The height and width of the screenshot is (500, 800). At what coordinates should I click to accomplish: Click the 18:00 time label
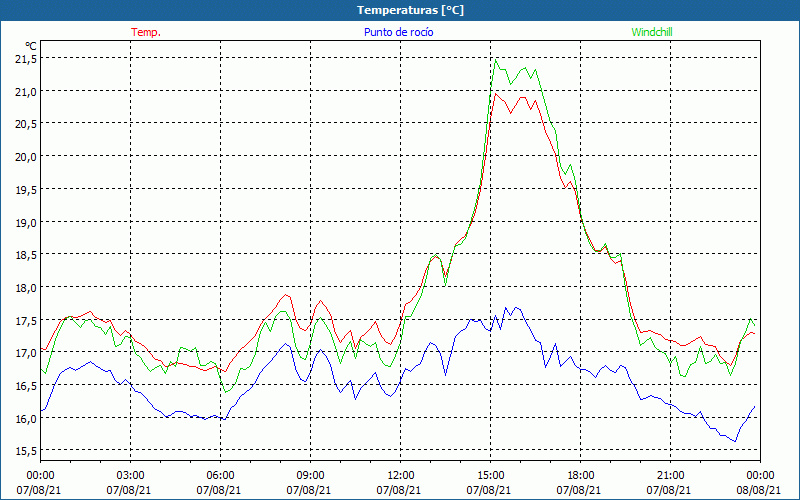(581, 476)
